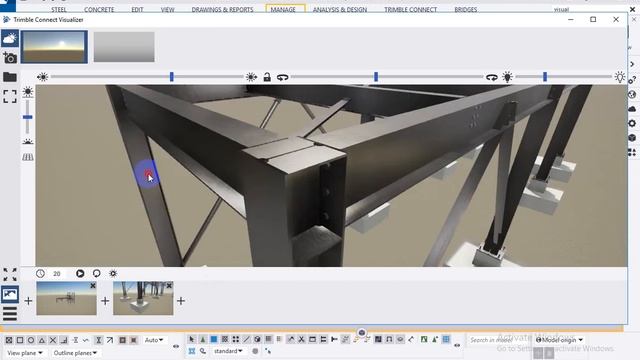Open the STEEL ribbon tab
This screenshot has width=640, height=360.
(59, 9)
